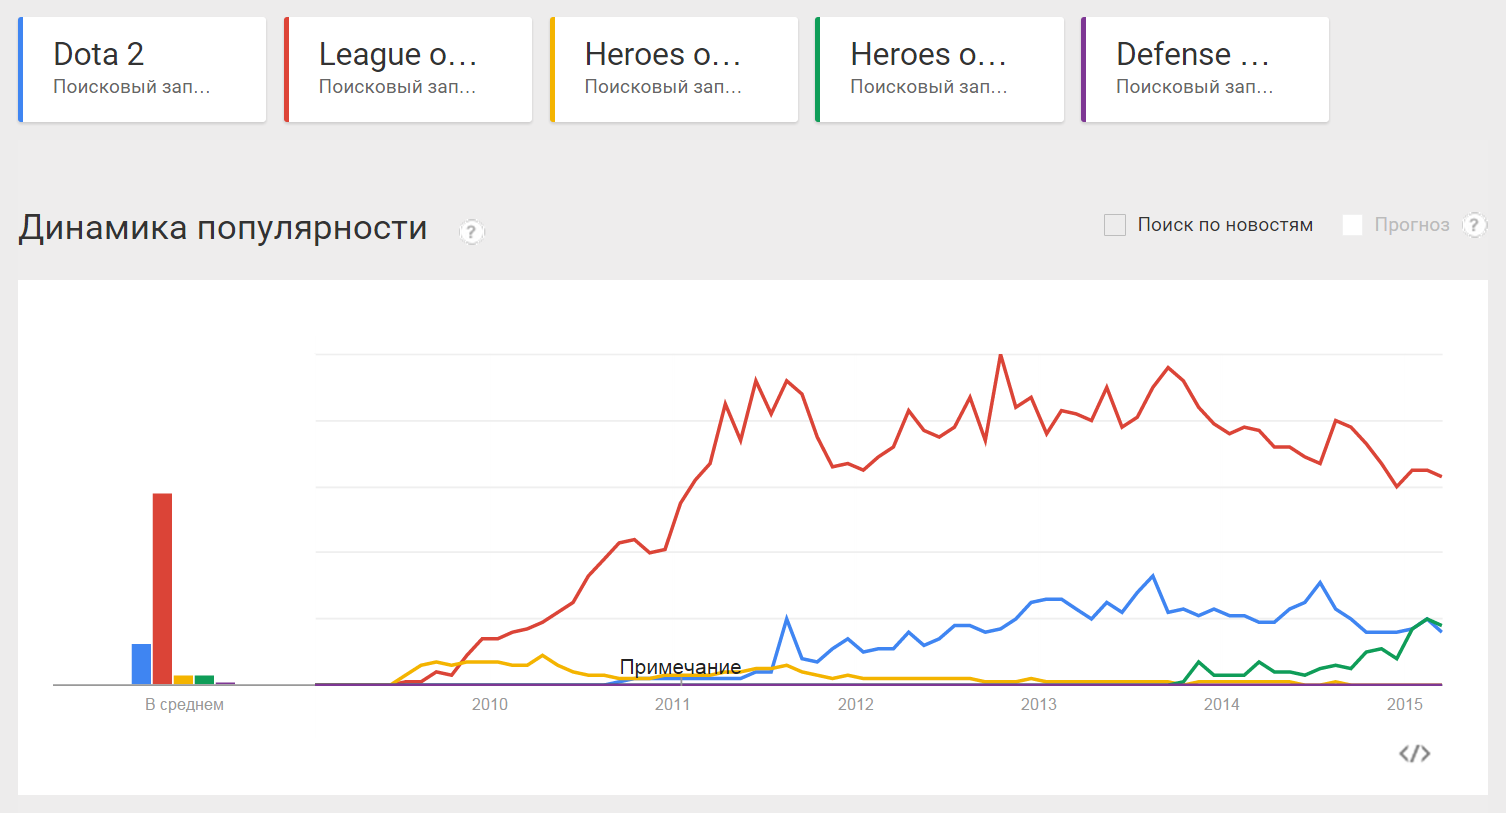Toggle the Прогноз checkbox
Viewport: 1506px width, 813px height.
coord(1352,225)
